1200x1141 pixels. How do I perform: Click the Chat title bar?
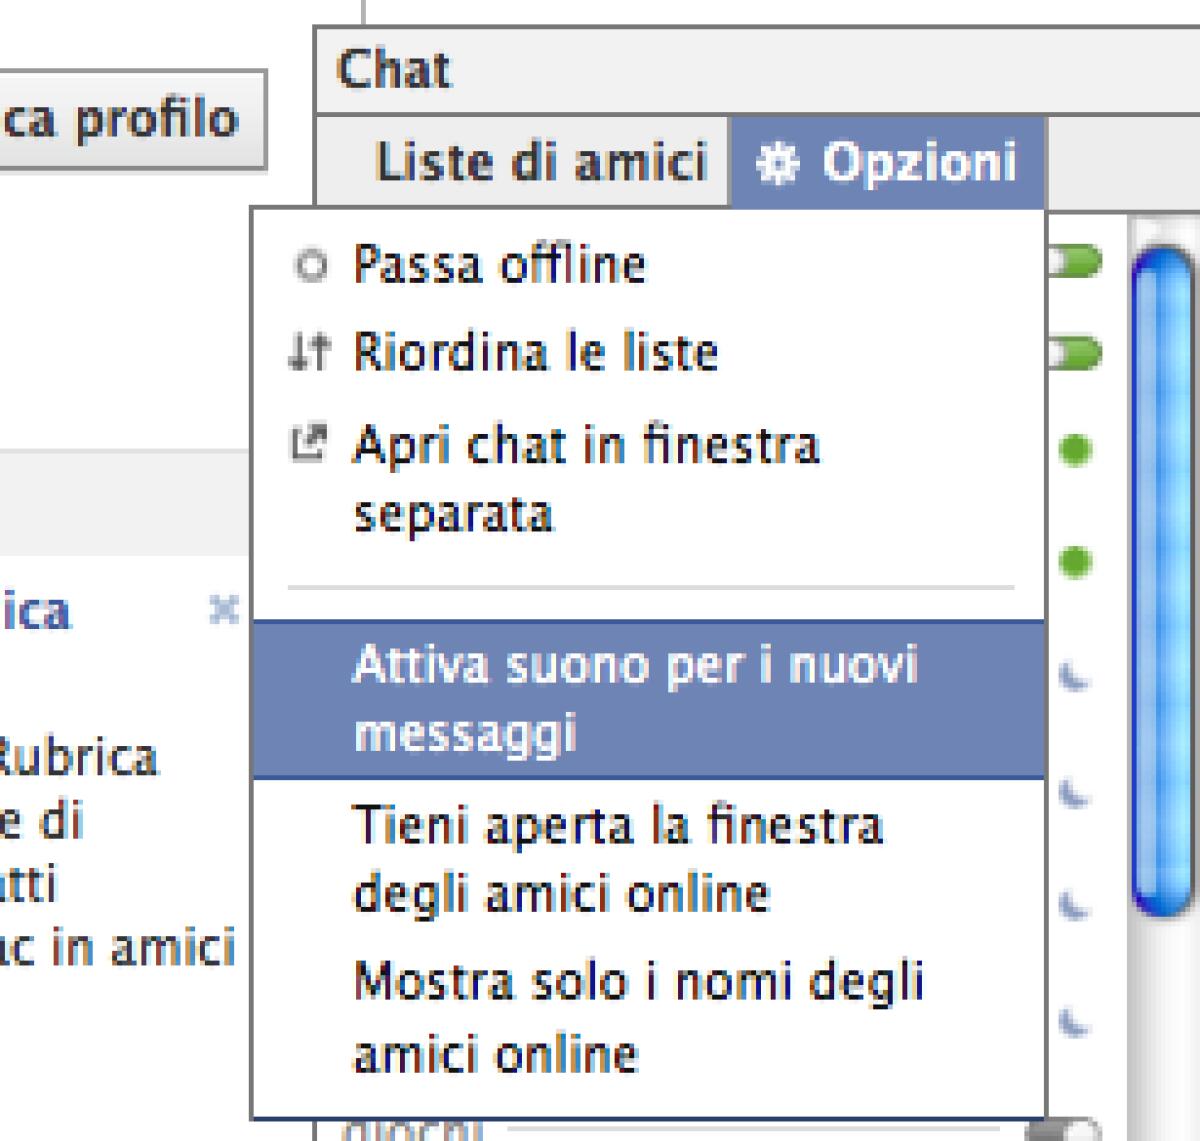click(x=757, y=70)
